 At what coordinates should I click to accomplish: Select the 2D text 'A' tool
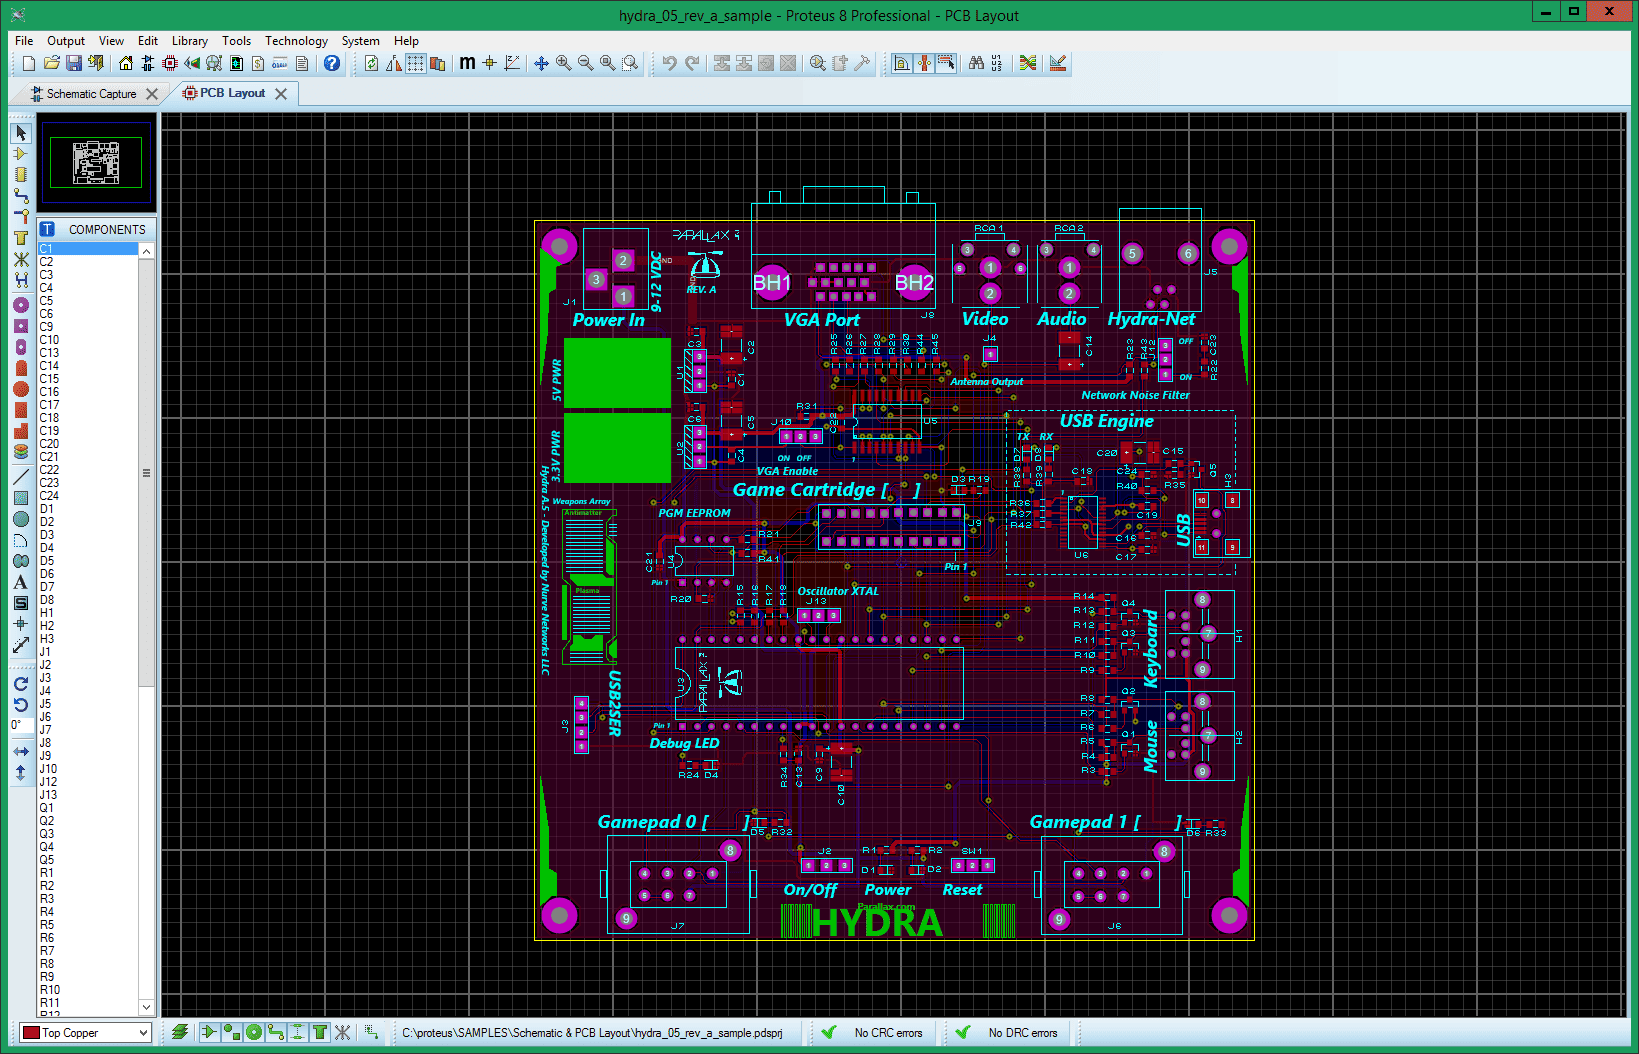pyautogui.click(x=20, y=582)
